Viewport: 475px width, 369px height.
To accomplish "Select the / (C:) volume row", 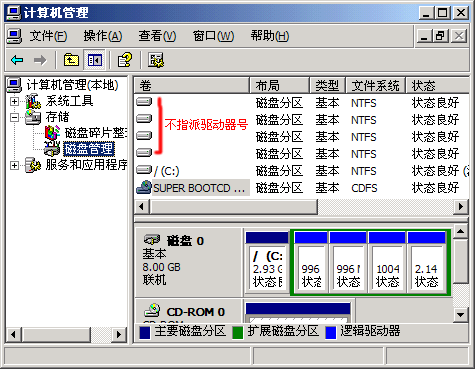I will coord(302,171).
